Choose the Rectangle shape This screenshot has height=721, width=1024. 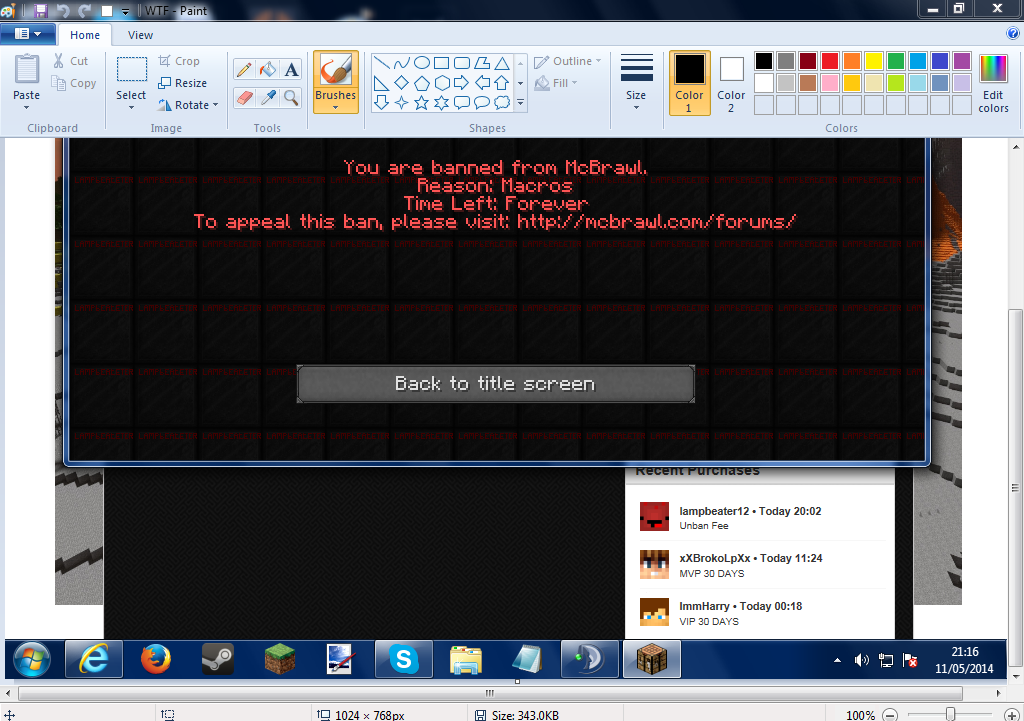441,63
